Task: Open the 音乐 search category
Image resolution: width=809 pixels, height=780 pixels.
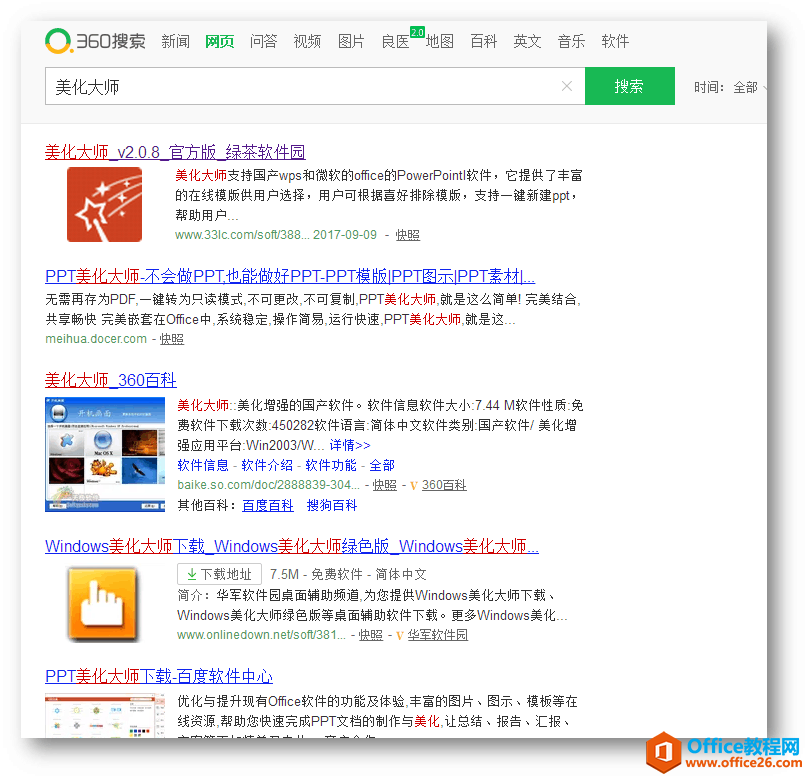Action: (571, 41)
